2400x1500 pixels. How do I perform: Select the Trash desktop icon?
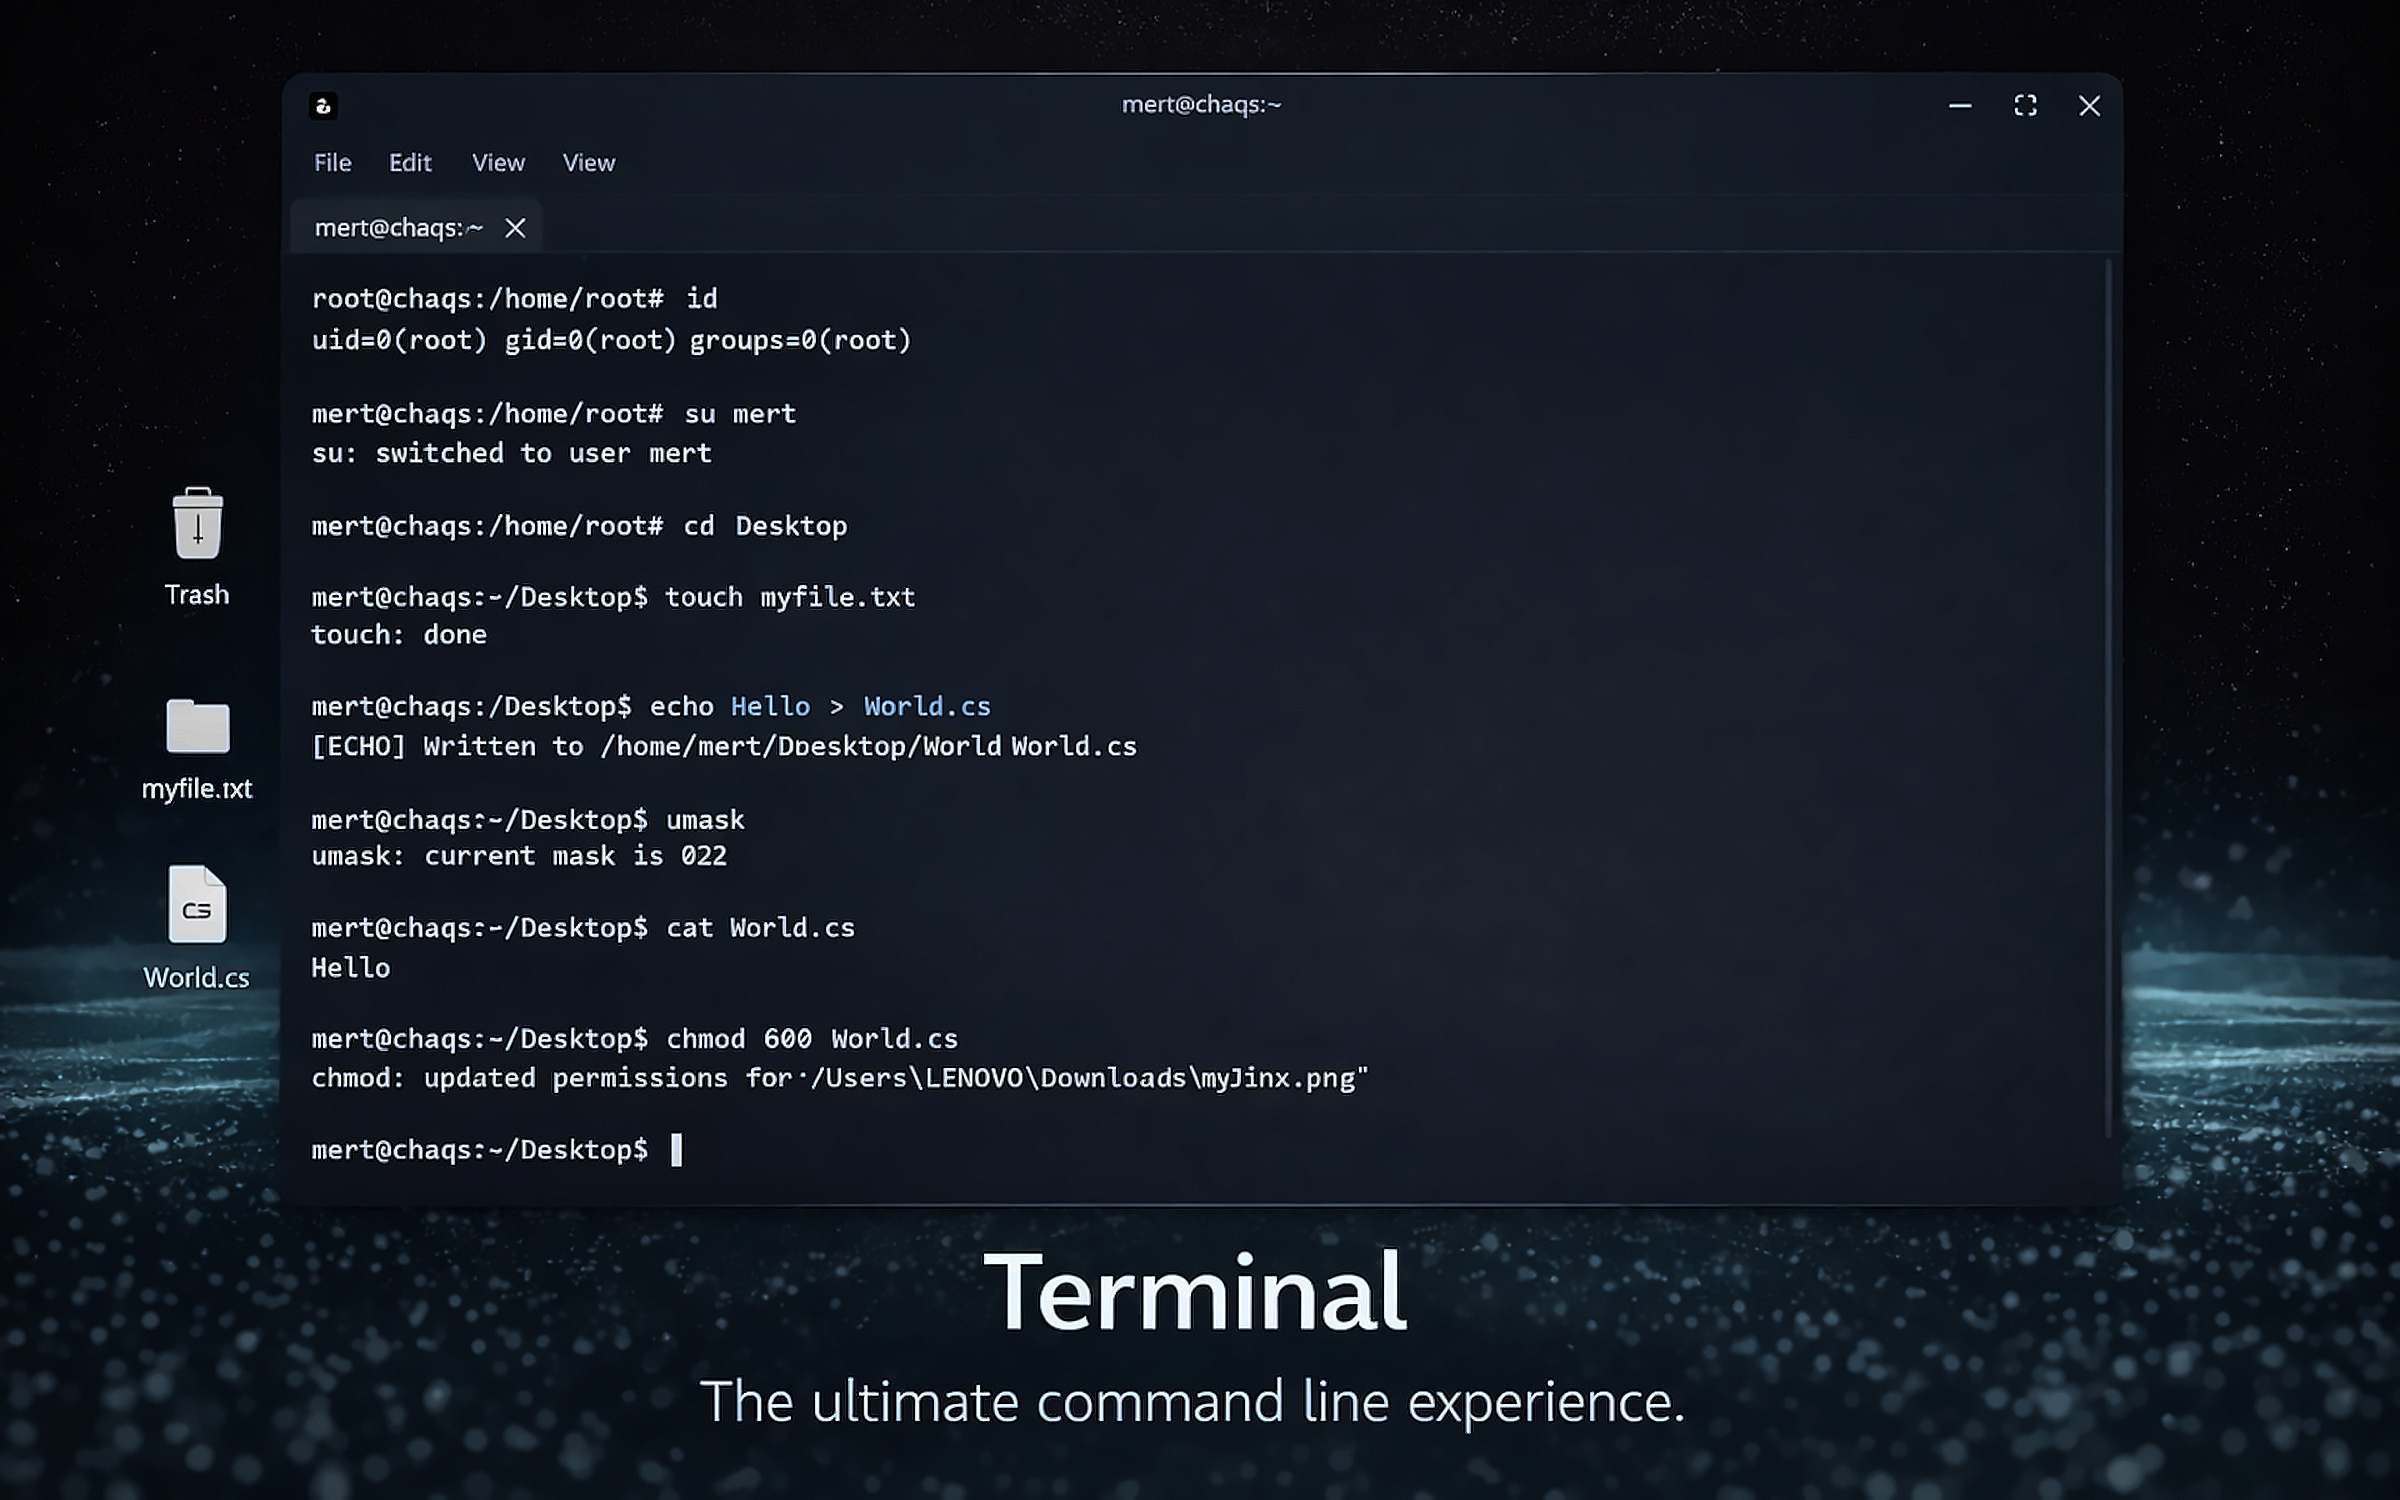click(197, 524)
